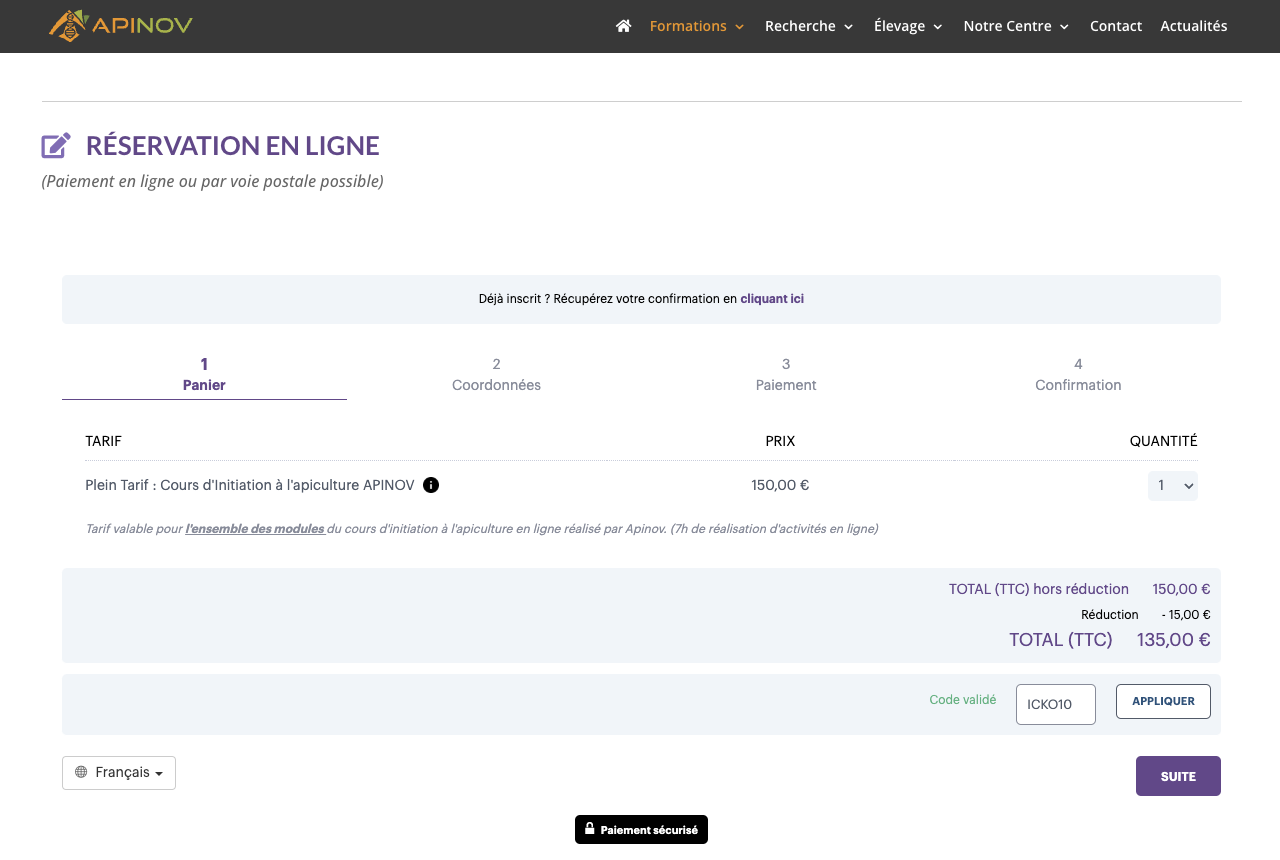Open the Élevage dropdown menu
The image size is (1280, 860).
(x=908, y=26)
